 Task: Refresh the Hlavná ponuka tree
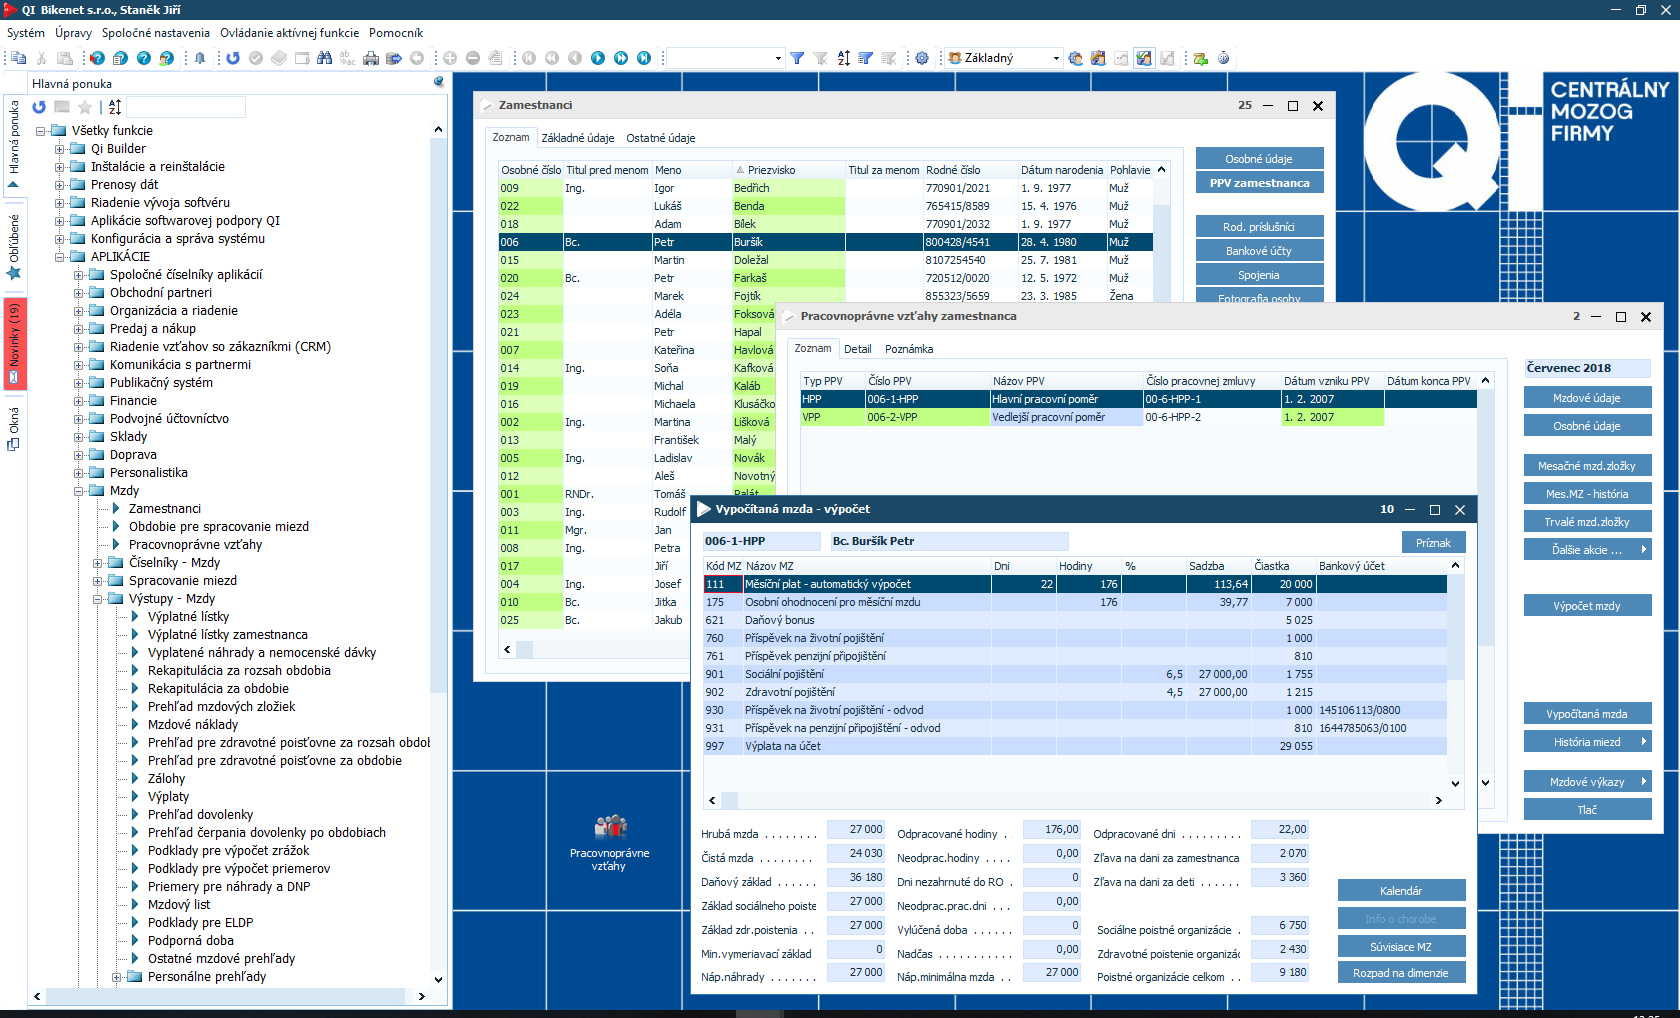click(x=39, y=107)
